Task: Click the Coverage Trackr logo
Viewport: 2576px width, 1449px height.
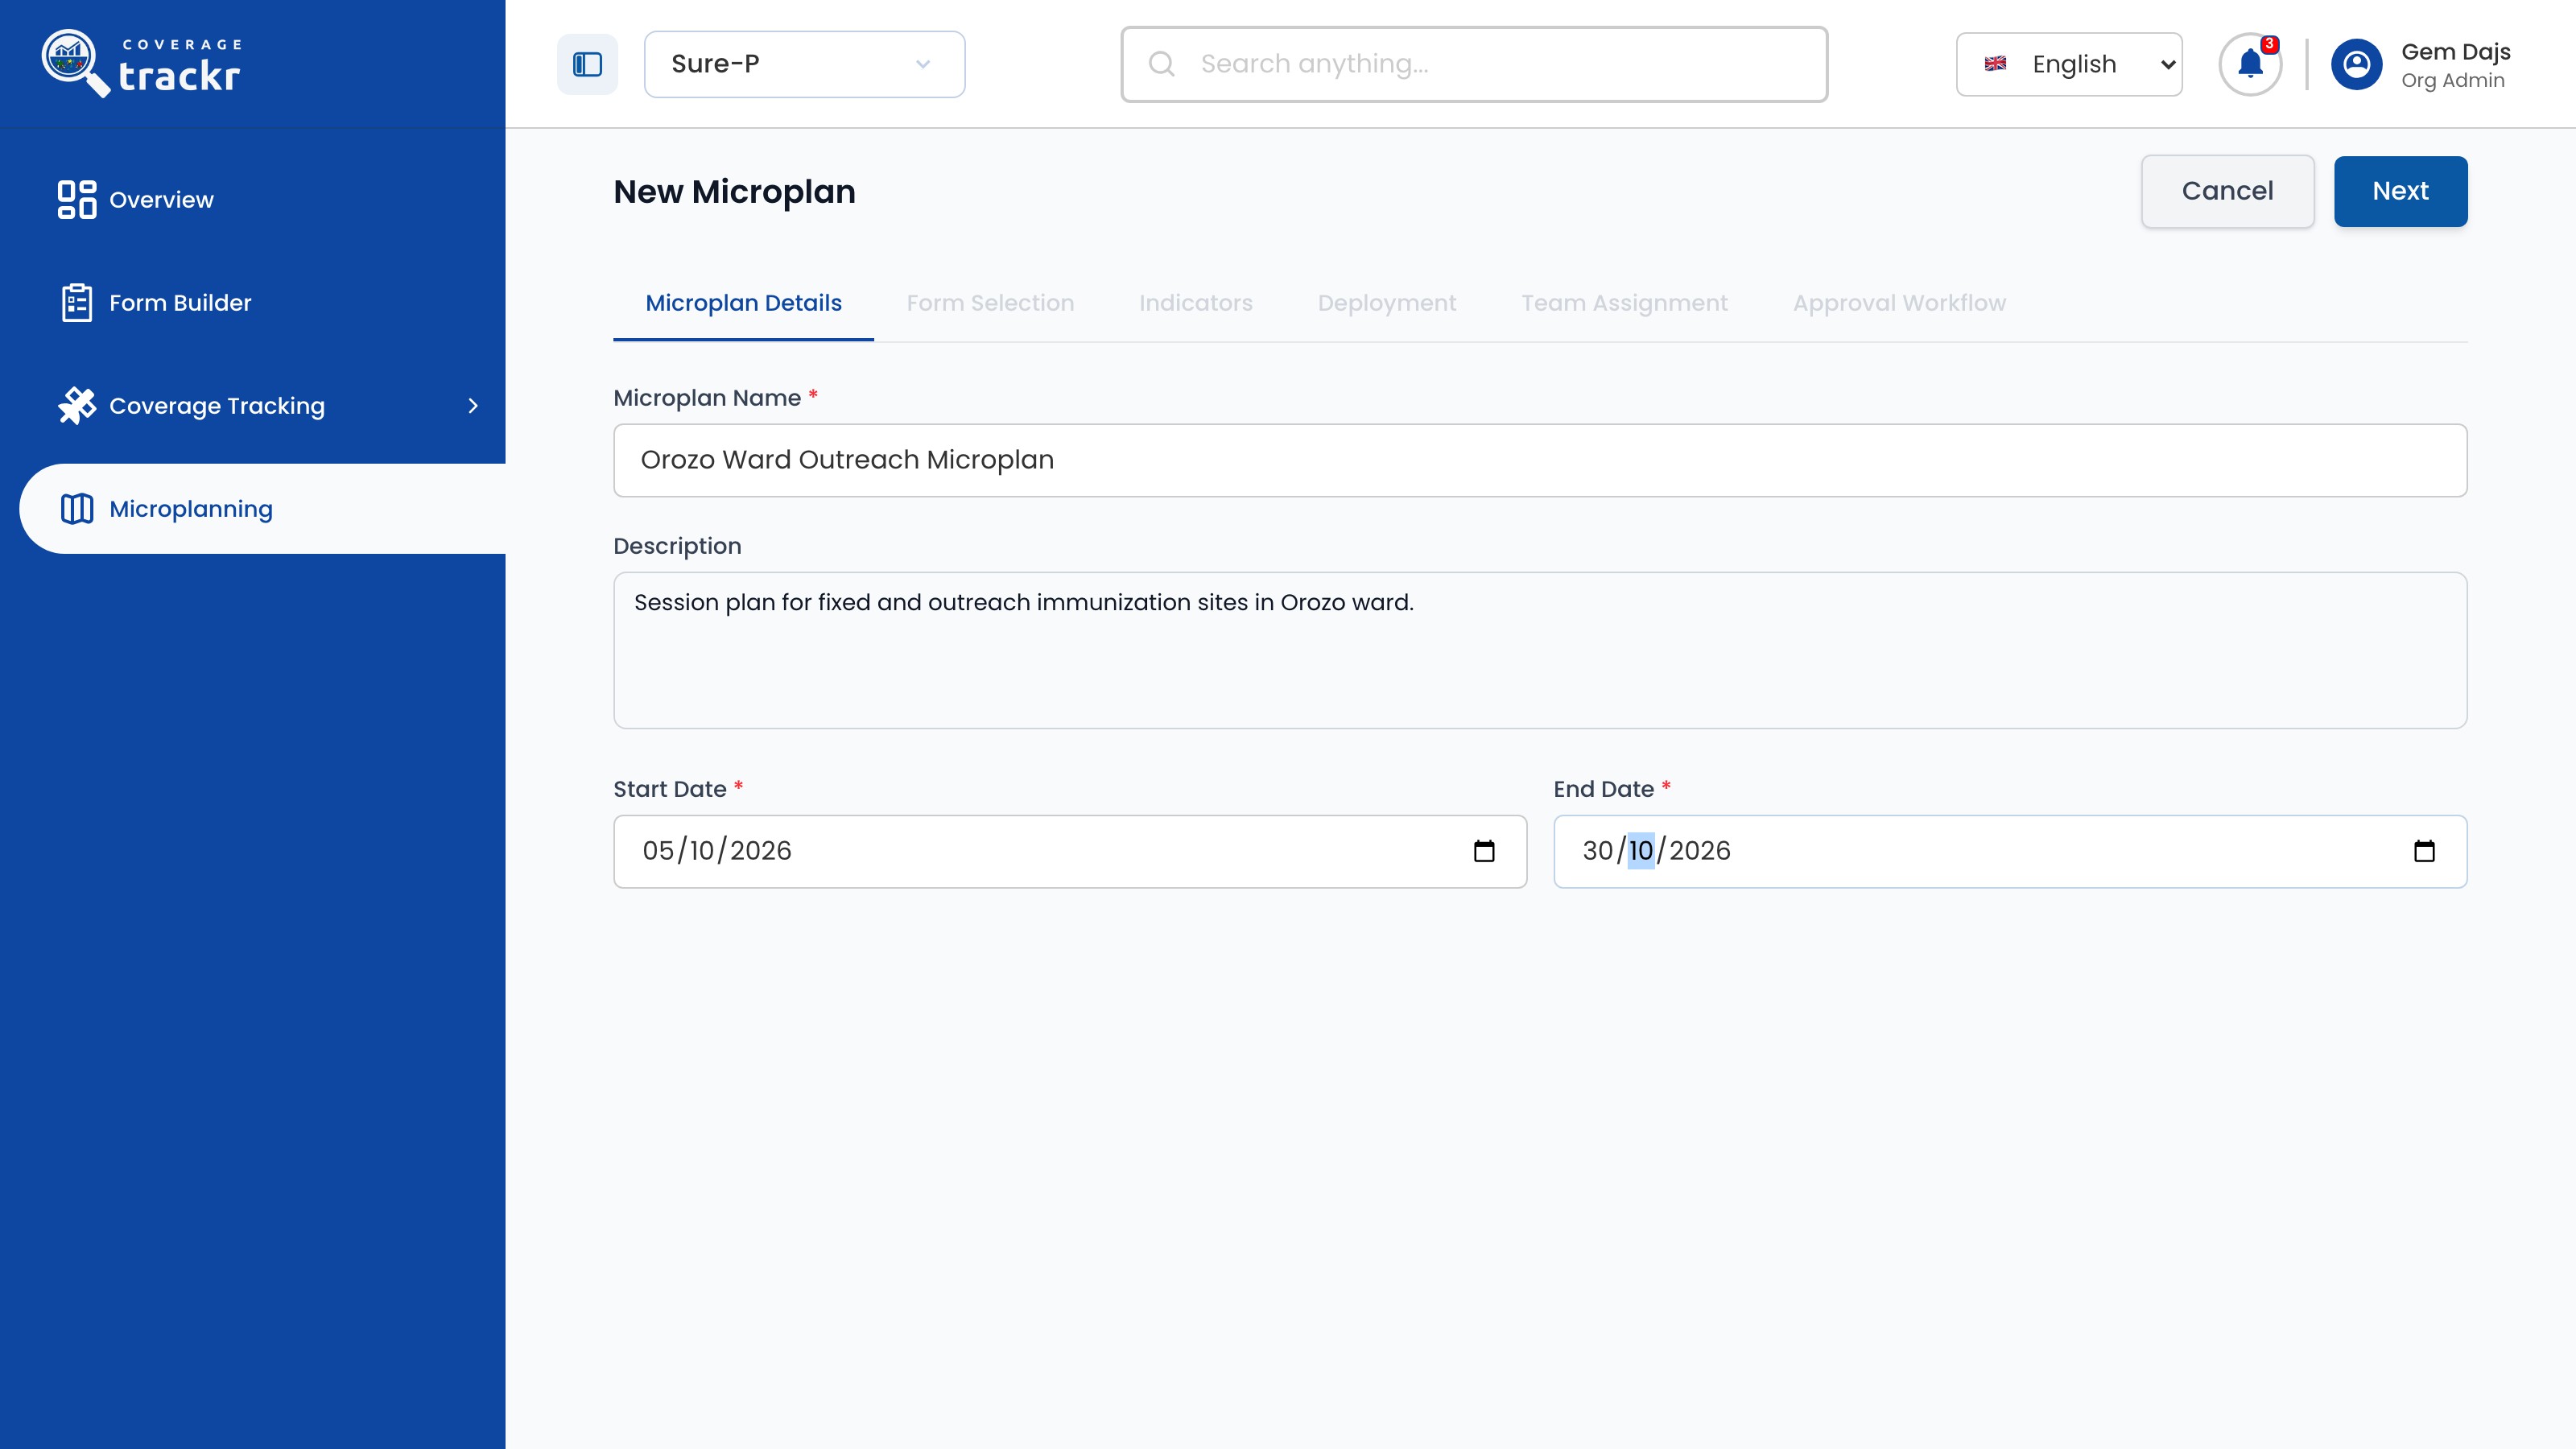Action: 141,63
